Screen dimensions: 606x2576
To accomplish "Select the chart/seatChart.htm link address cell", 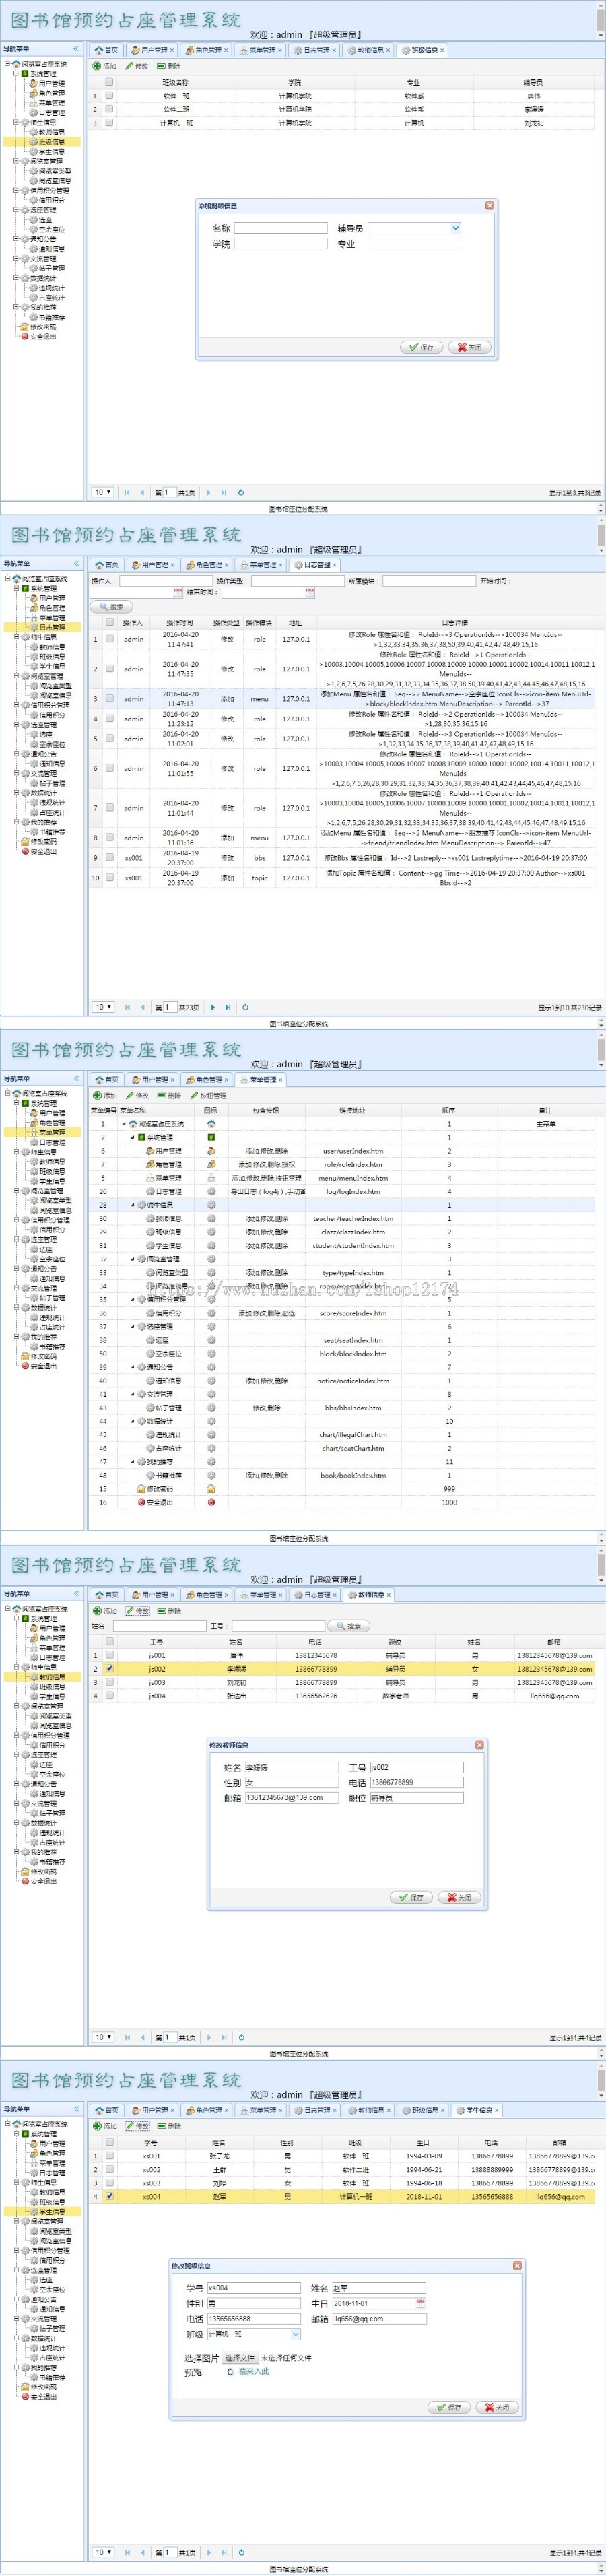I will [352, 1448].
